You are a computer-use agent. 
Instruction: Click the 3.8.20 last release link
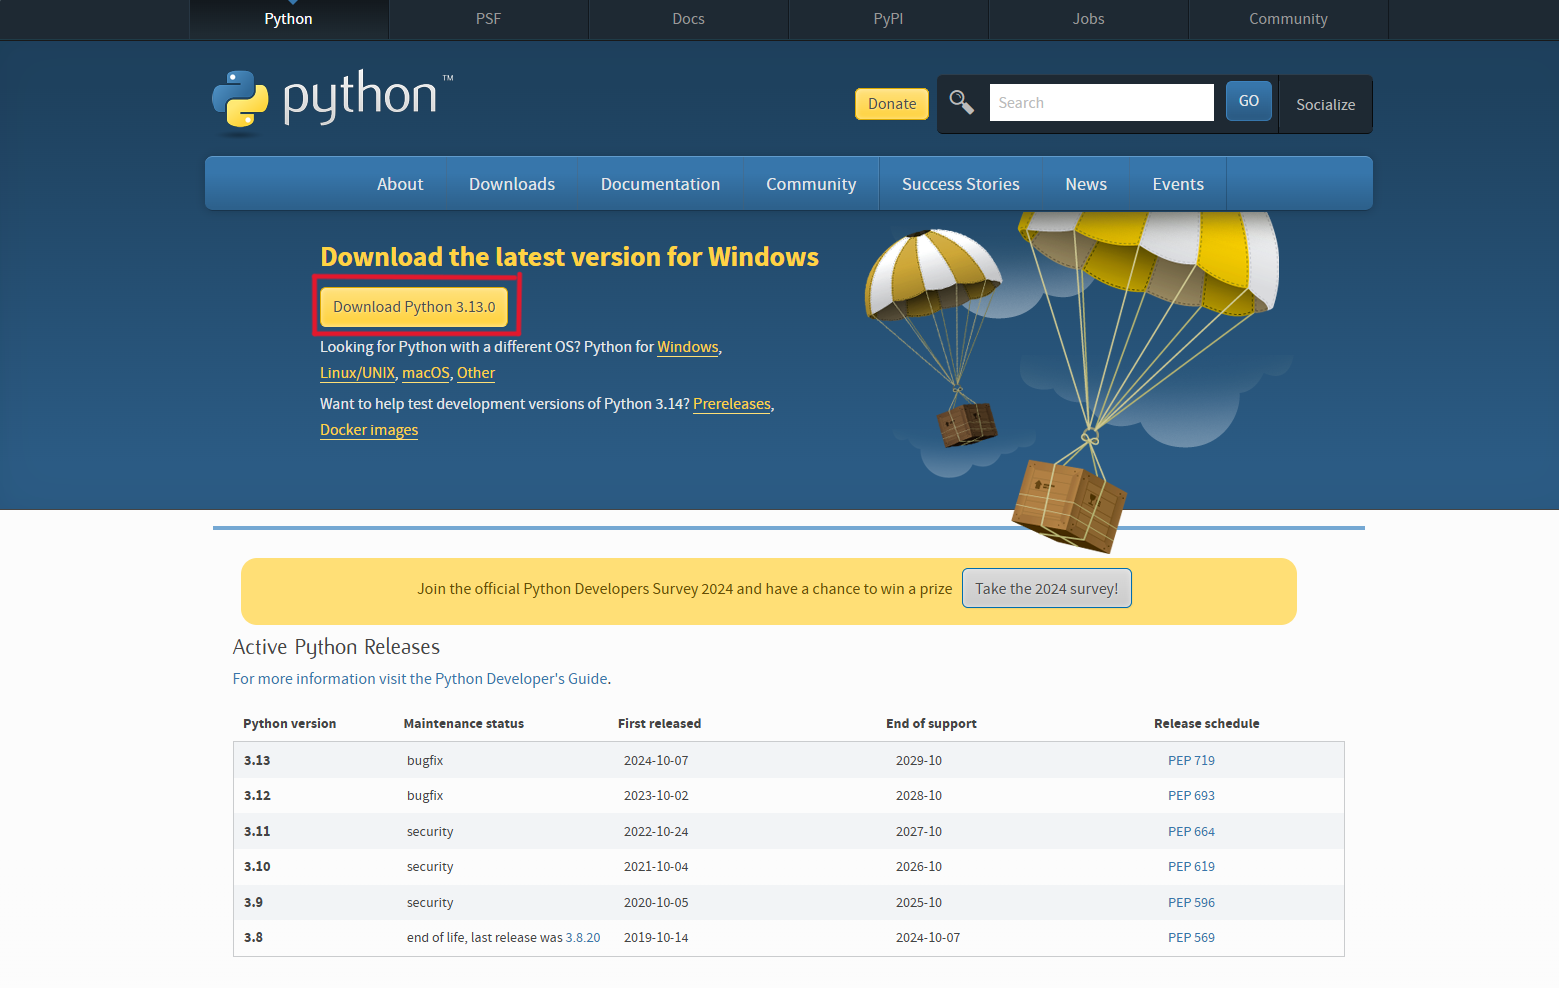click(x=583, y=938)
